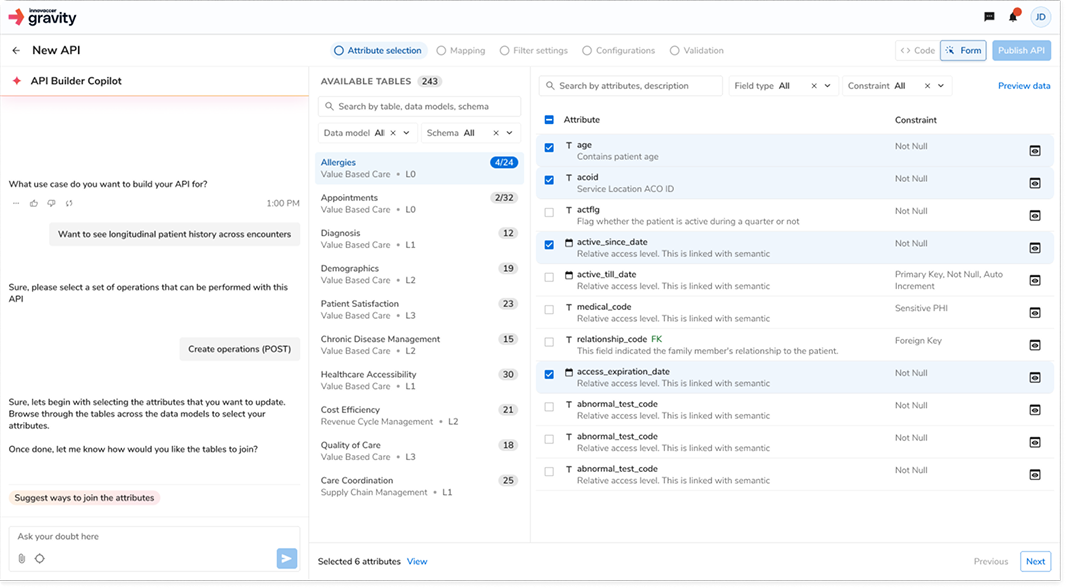The height and width of the screenshot is (588, 1066).
Task: Click the Previous button
Action: click(x=991, y=561)
